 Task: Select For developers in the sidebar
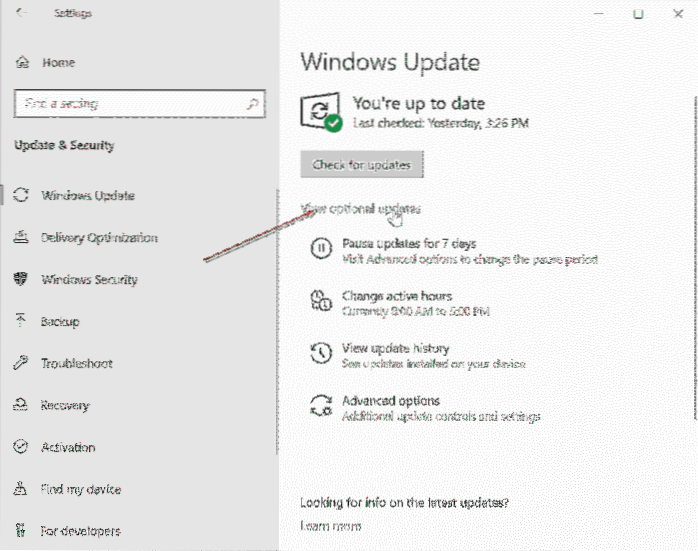click(x=80, y=531)
